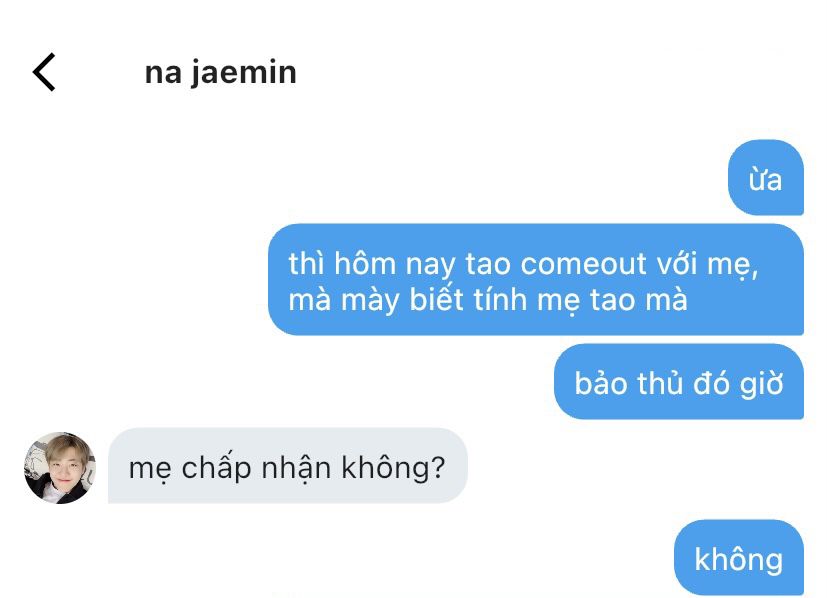Viewport: 827px width, 598px height.
Task: Go back using the left arrow icon
Action: tap(44, 72)
